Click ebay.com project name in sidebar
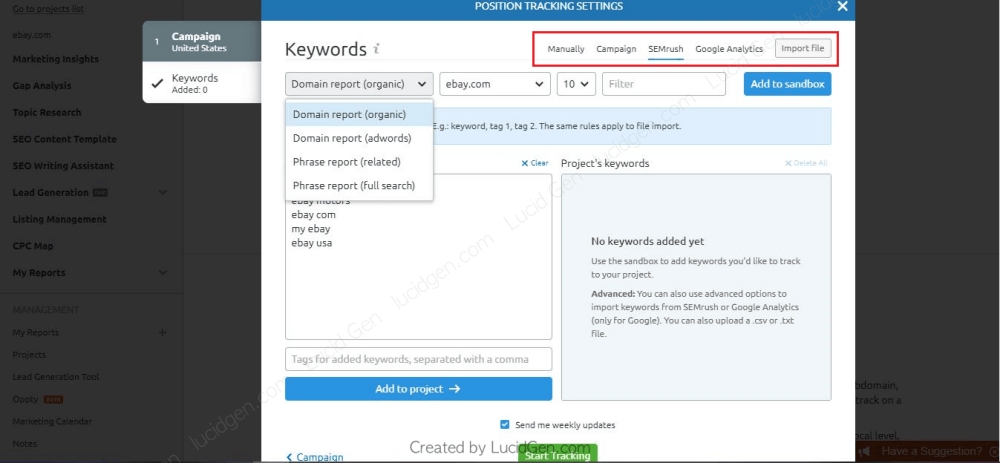 (x=32, y=35)
